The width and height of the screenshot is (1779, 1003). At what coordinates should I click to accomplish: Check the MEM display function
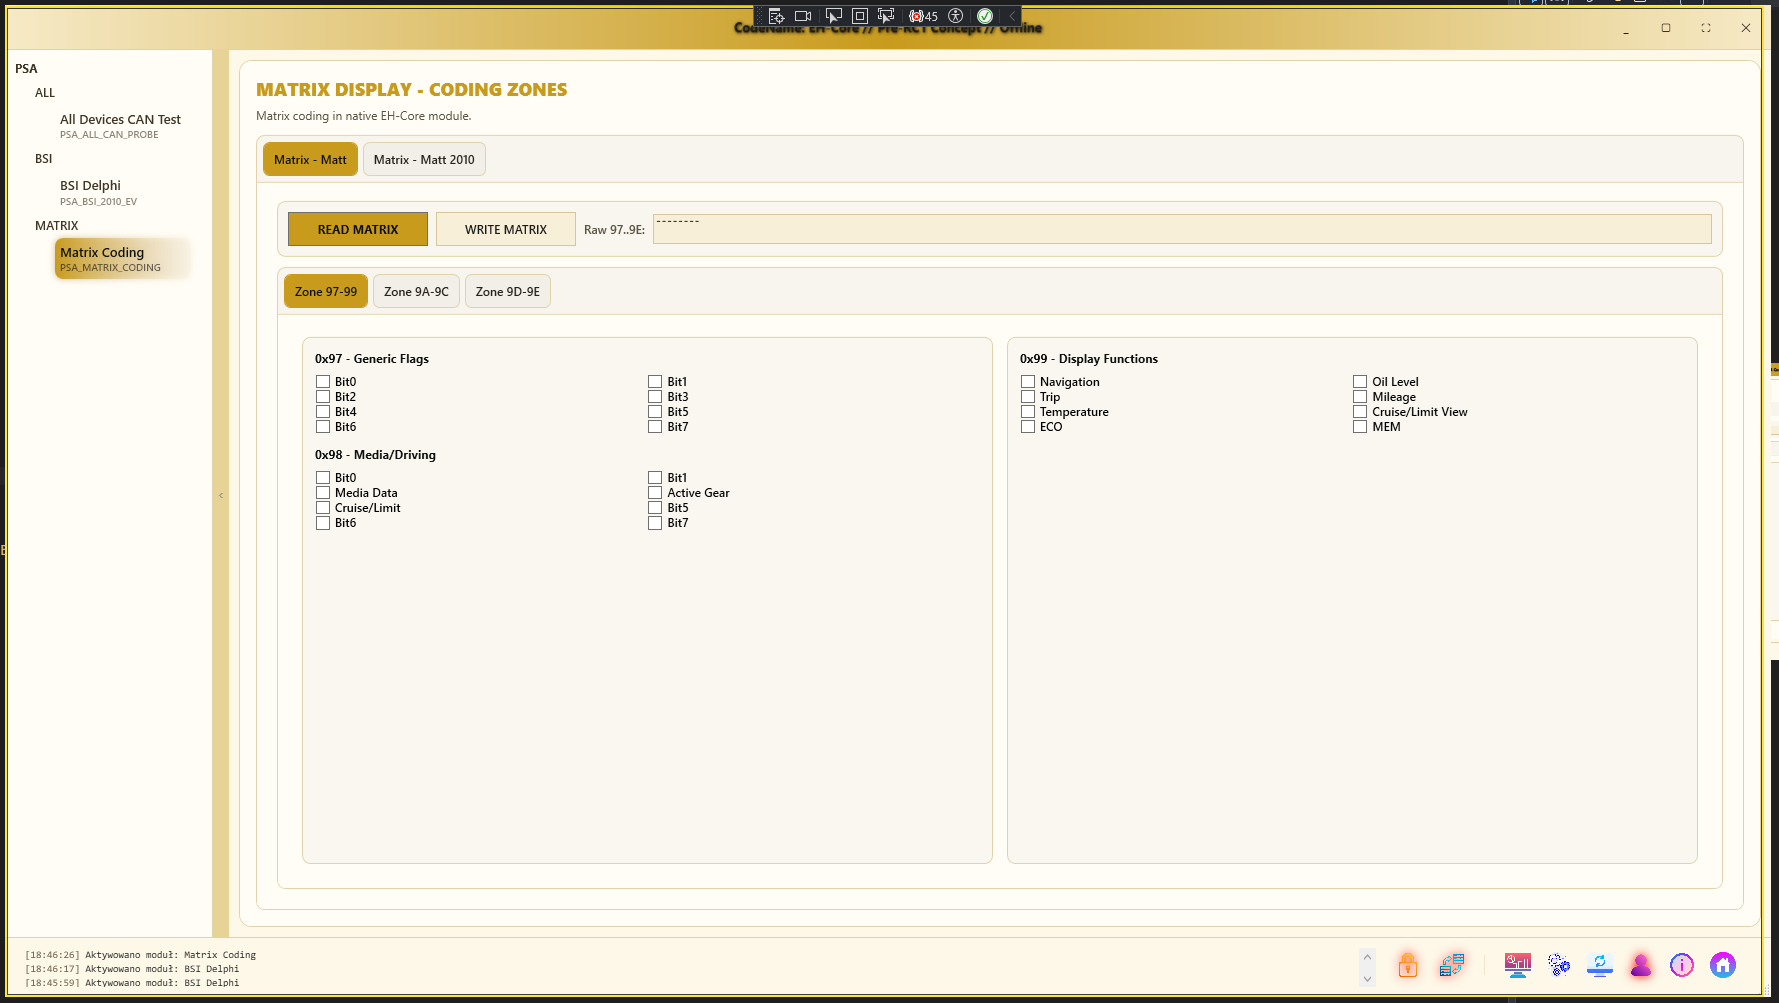click(x=1360, y=427)
